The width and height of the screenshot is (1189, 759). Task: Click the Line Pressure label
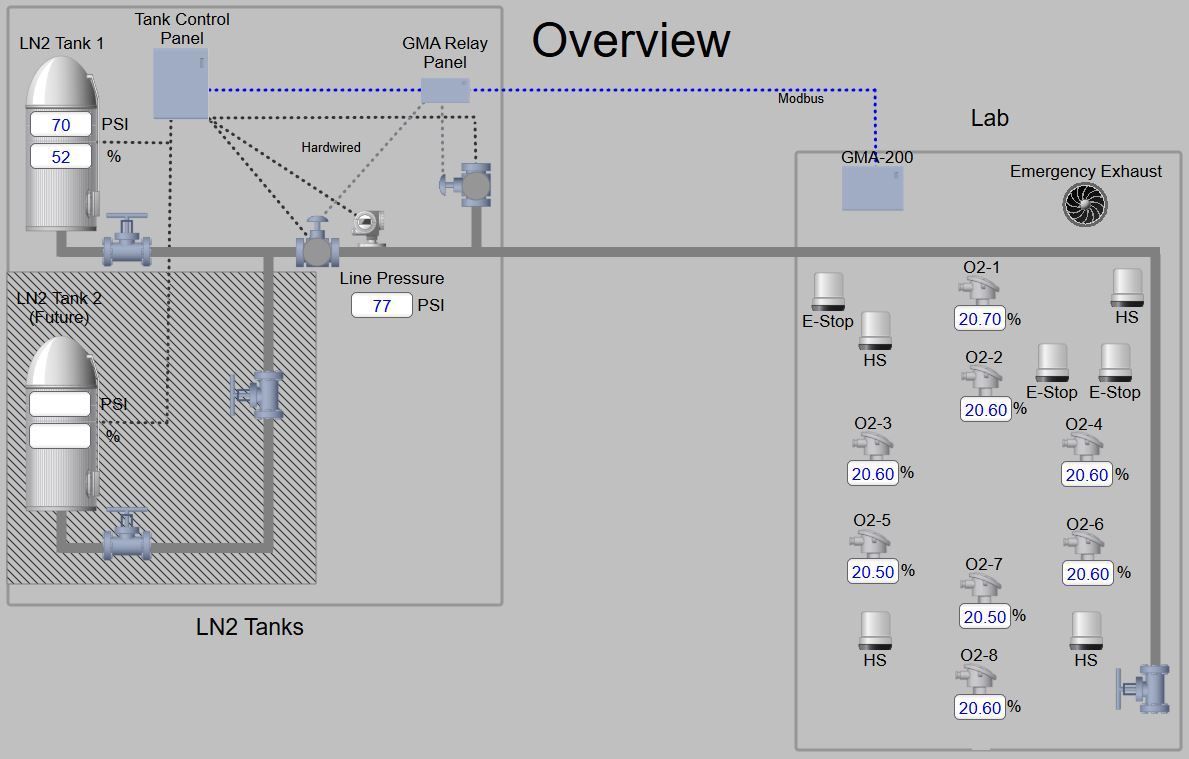(392, 278)
